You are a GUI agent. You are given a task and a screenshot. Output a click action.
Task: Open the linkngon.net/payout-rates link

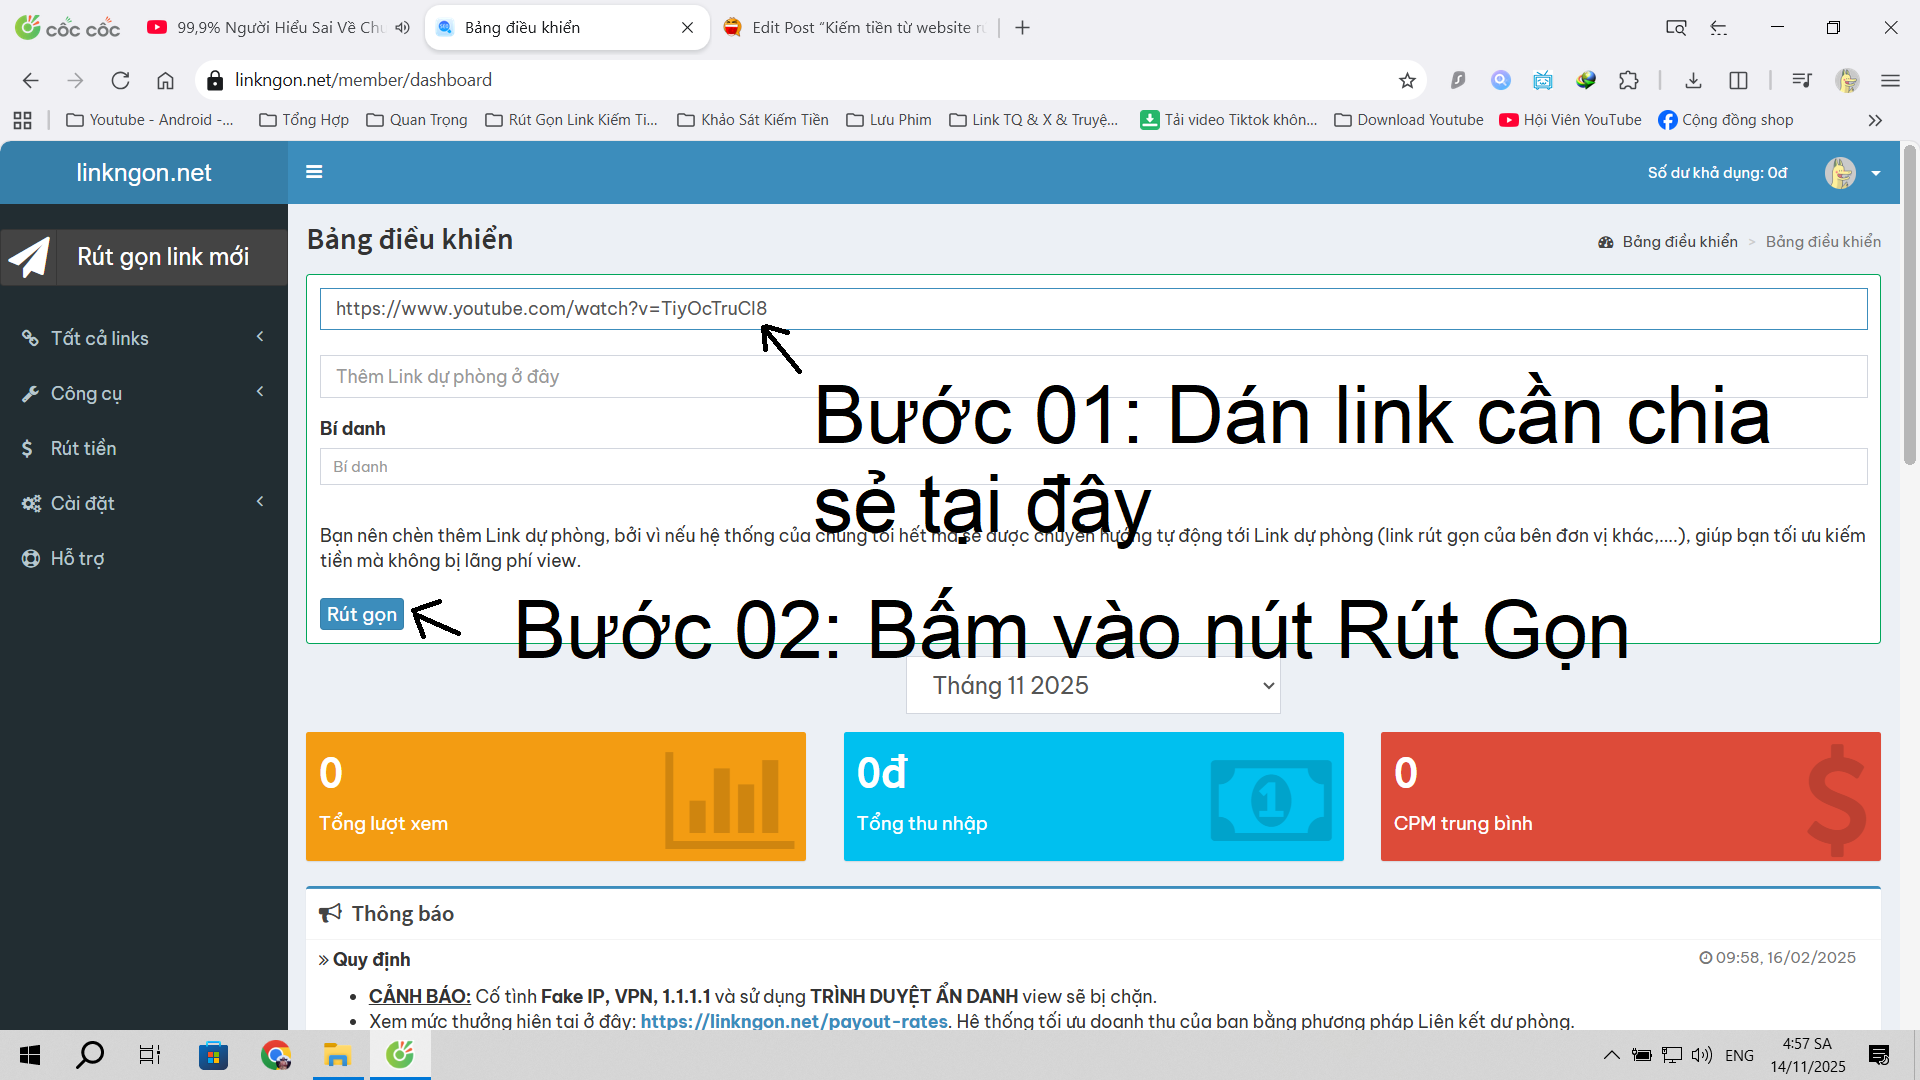point(794,1021)
